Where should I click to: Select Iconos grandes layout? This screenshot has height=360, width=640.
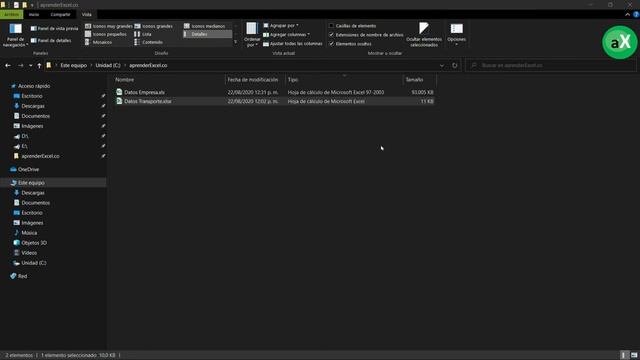click(x=153, y=26)
